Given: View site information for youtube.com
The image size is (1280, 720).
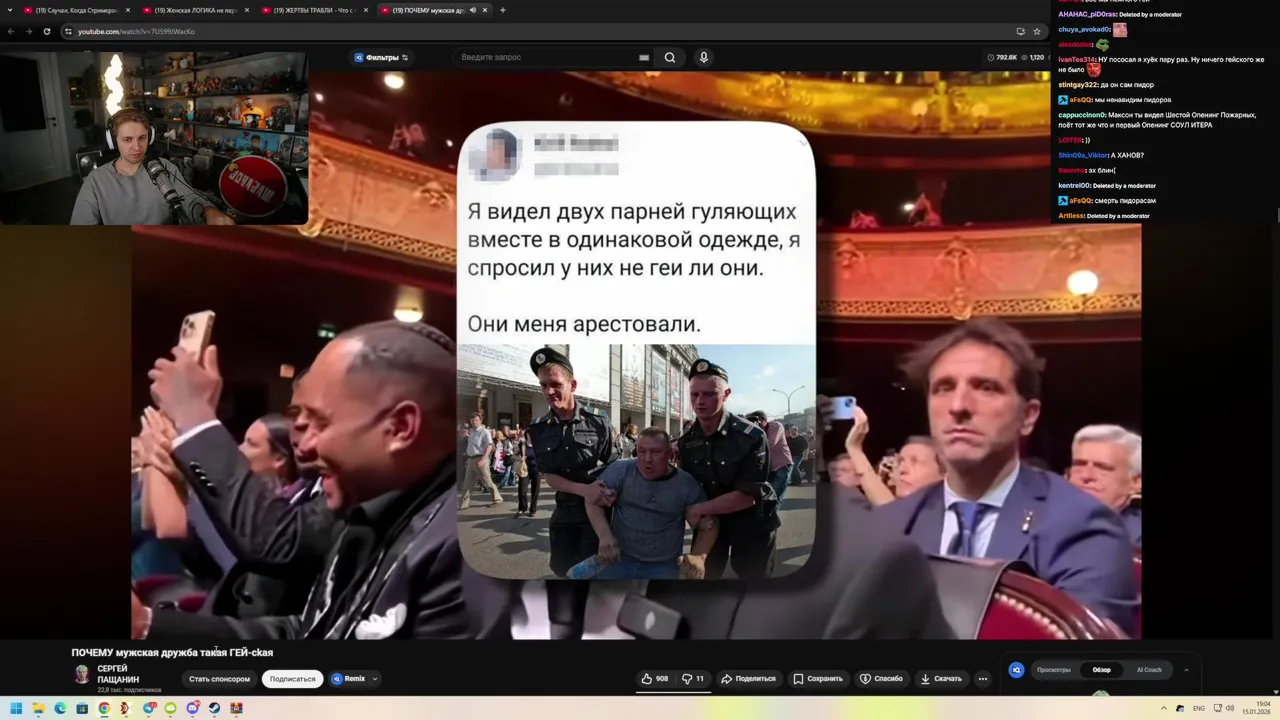Looking at the screenshot, I should click(68, 31).
